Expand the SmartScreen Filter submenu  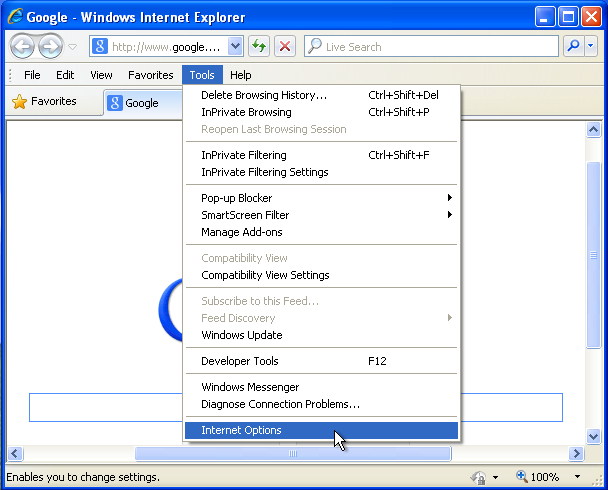click(x=321, y=215)
